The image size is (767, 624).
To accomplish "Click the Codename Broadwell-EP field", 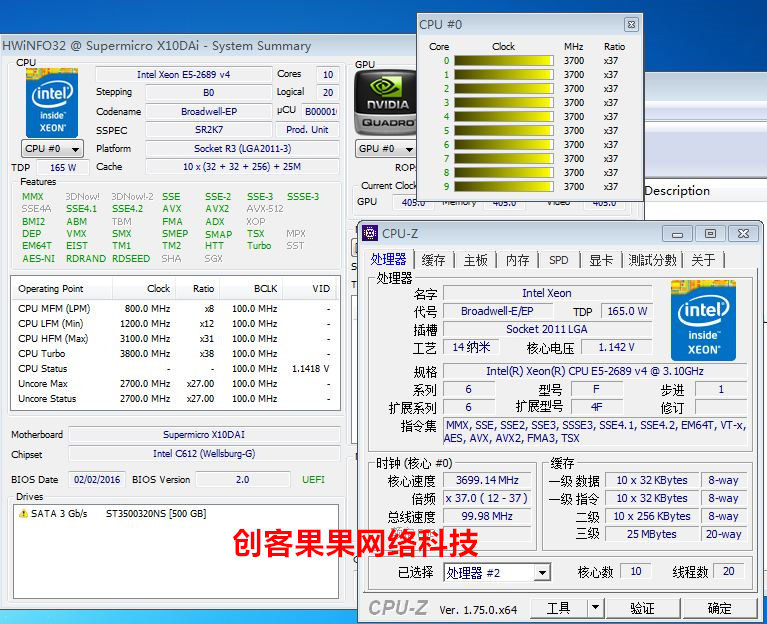I will click(208, 111).
